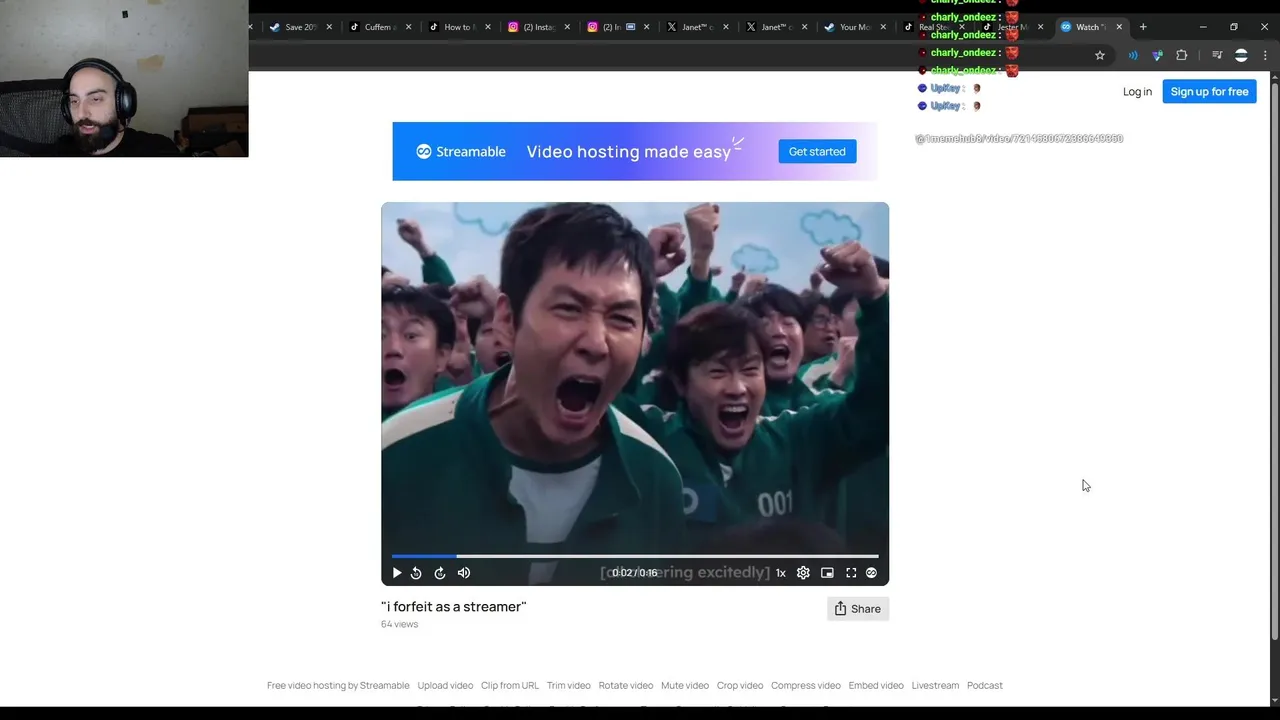Skip forward 10 seconds in video
1280x720 pixels.
(x=440, y=573)
